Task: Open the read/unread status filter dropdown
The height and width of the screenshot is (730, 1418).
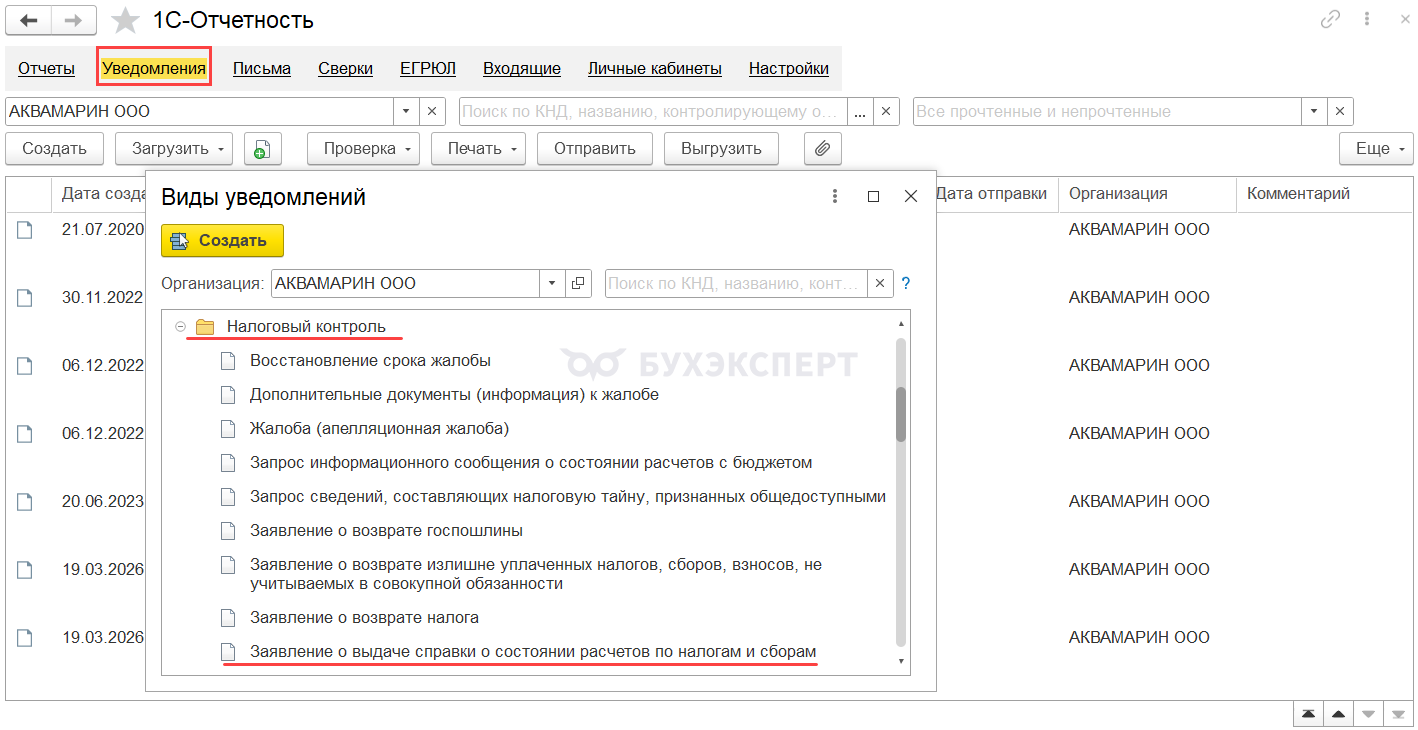Action: pos(1314,112)
